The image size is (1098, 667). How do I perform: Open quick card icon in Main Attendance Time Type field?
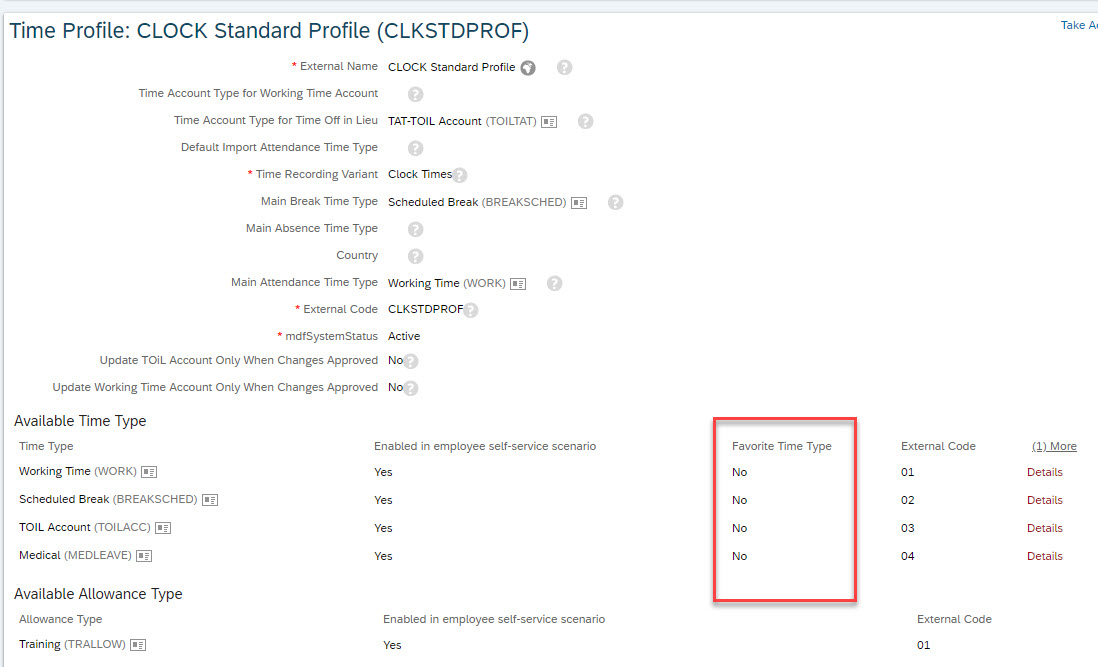[x=518, y=283]
